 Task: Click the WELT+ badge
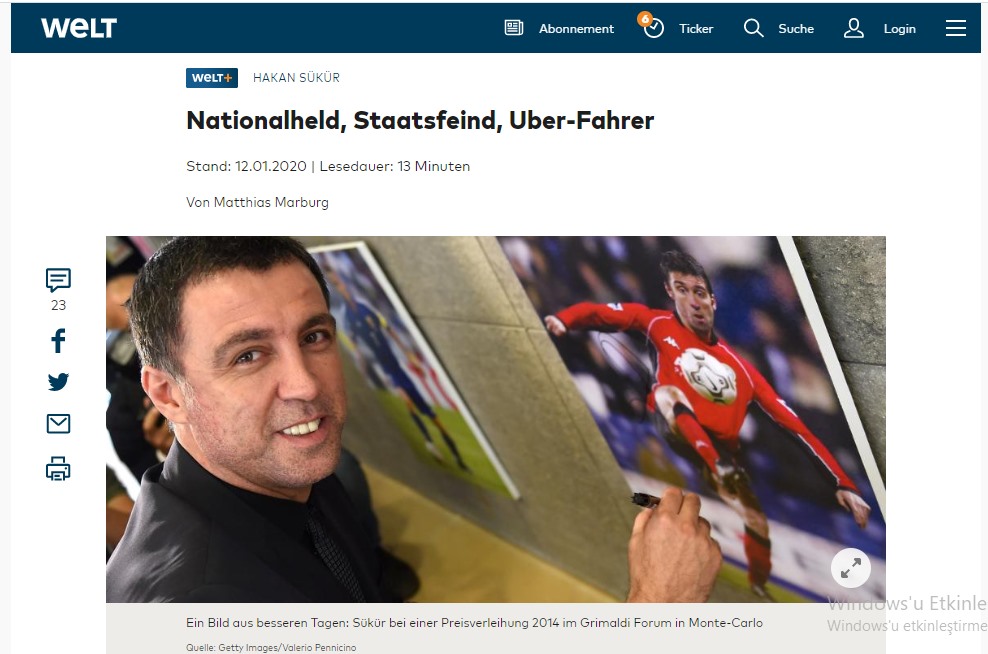212,77
